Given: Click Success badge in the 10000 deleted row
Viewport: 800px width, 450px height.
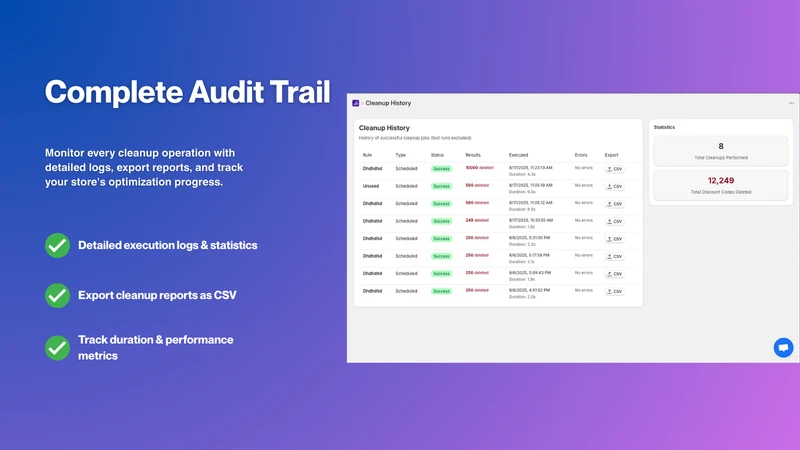Looking at the screenshot, I should [x=441, y=169].
